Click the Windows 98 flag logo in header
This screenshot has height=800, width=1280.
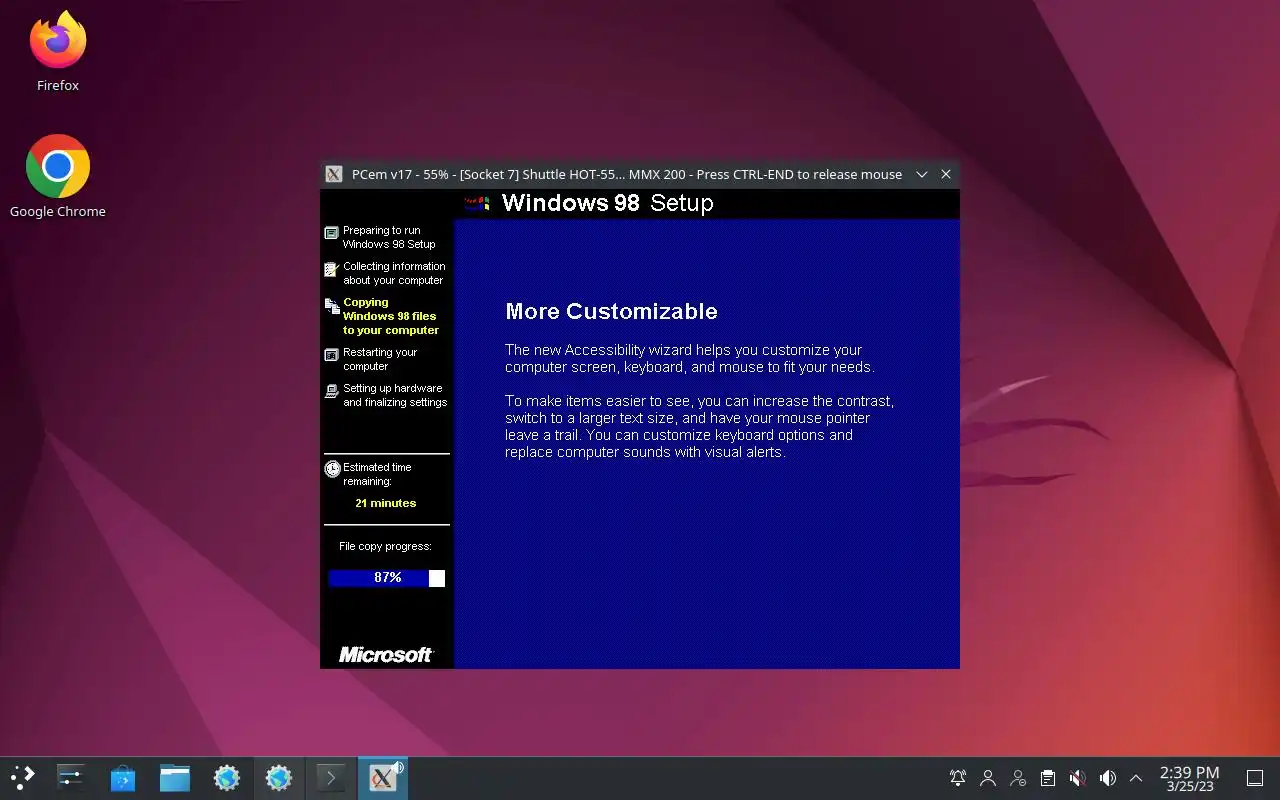click(478, 204)
